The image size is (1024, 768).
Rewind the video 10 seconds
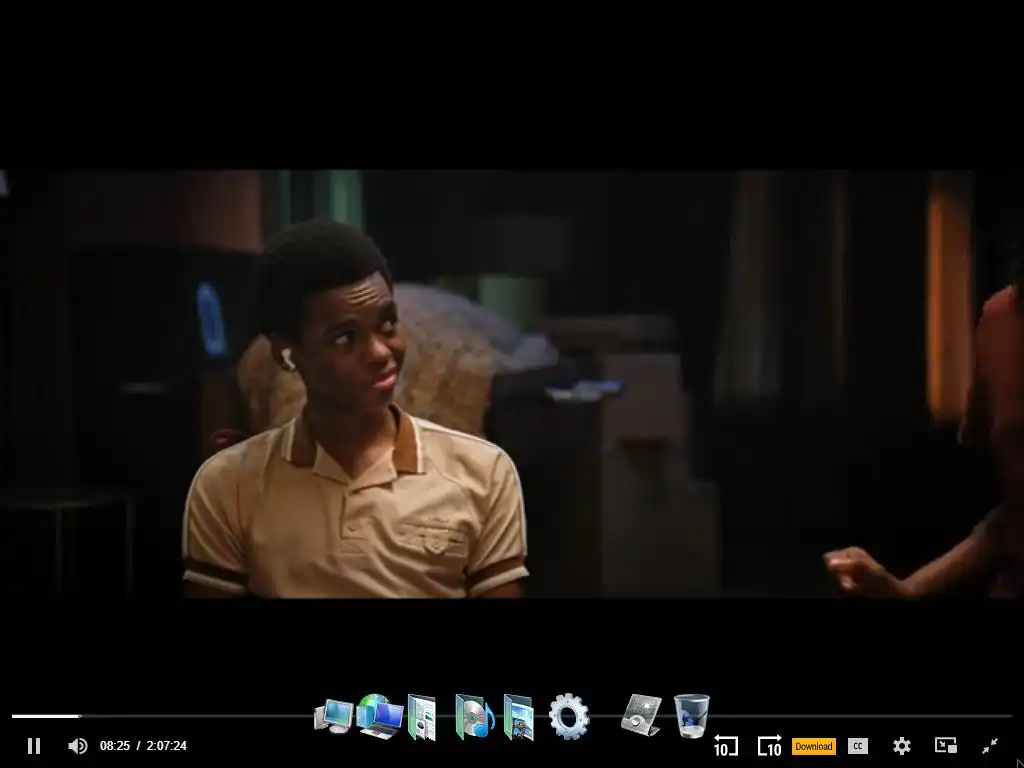pyautogui.click(x=726, y=746)
